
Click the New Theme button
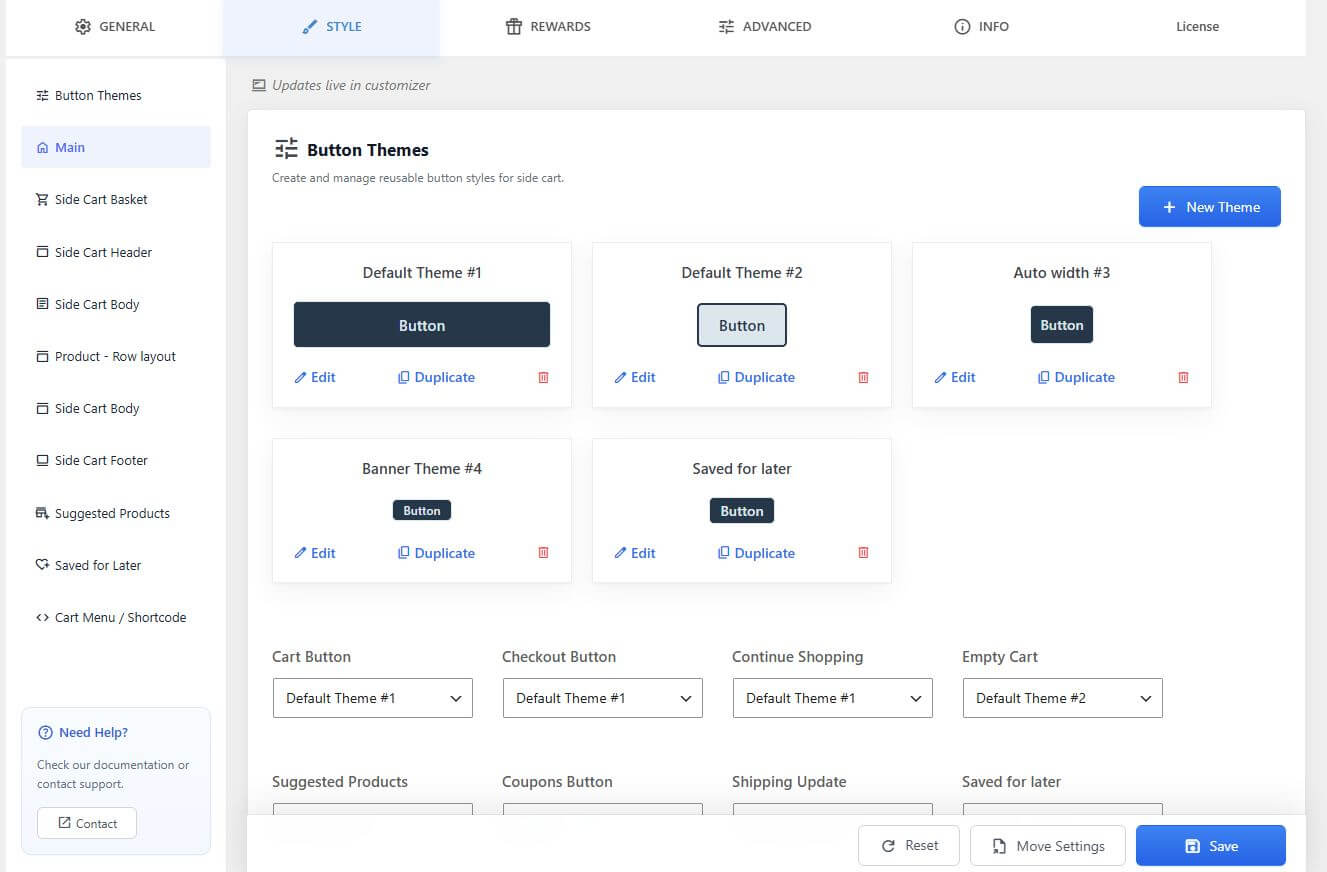point(1210,207)
